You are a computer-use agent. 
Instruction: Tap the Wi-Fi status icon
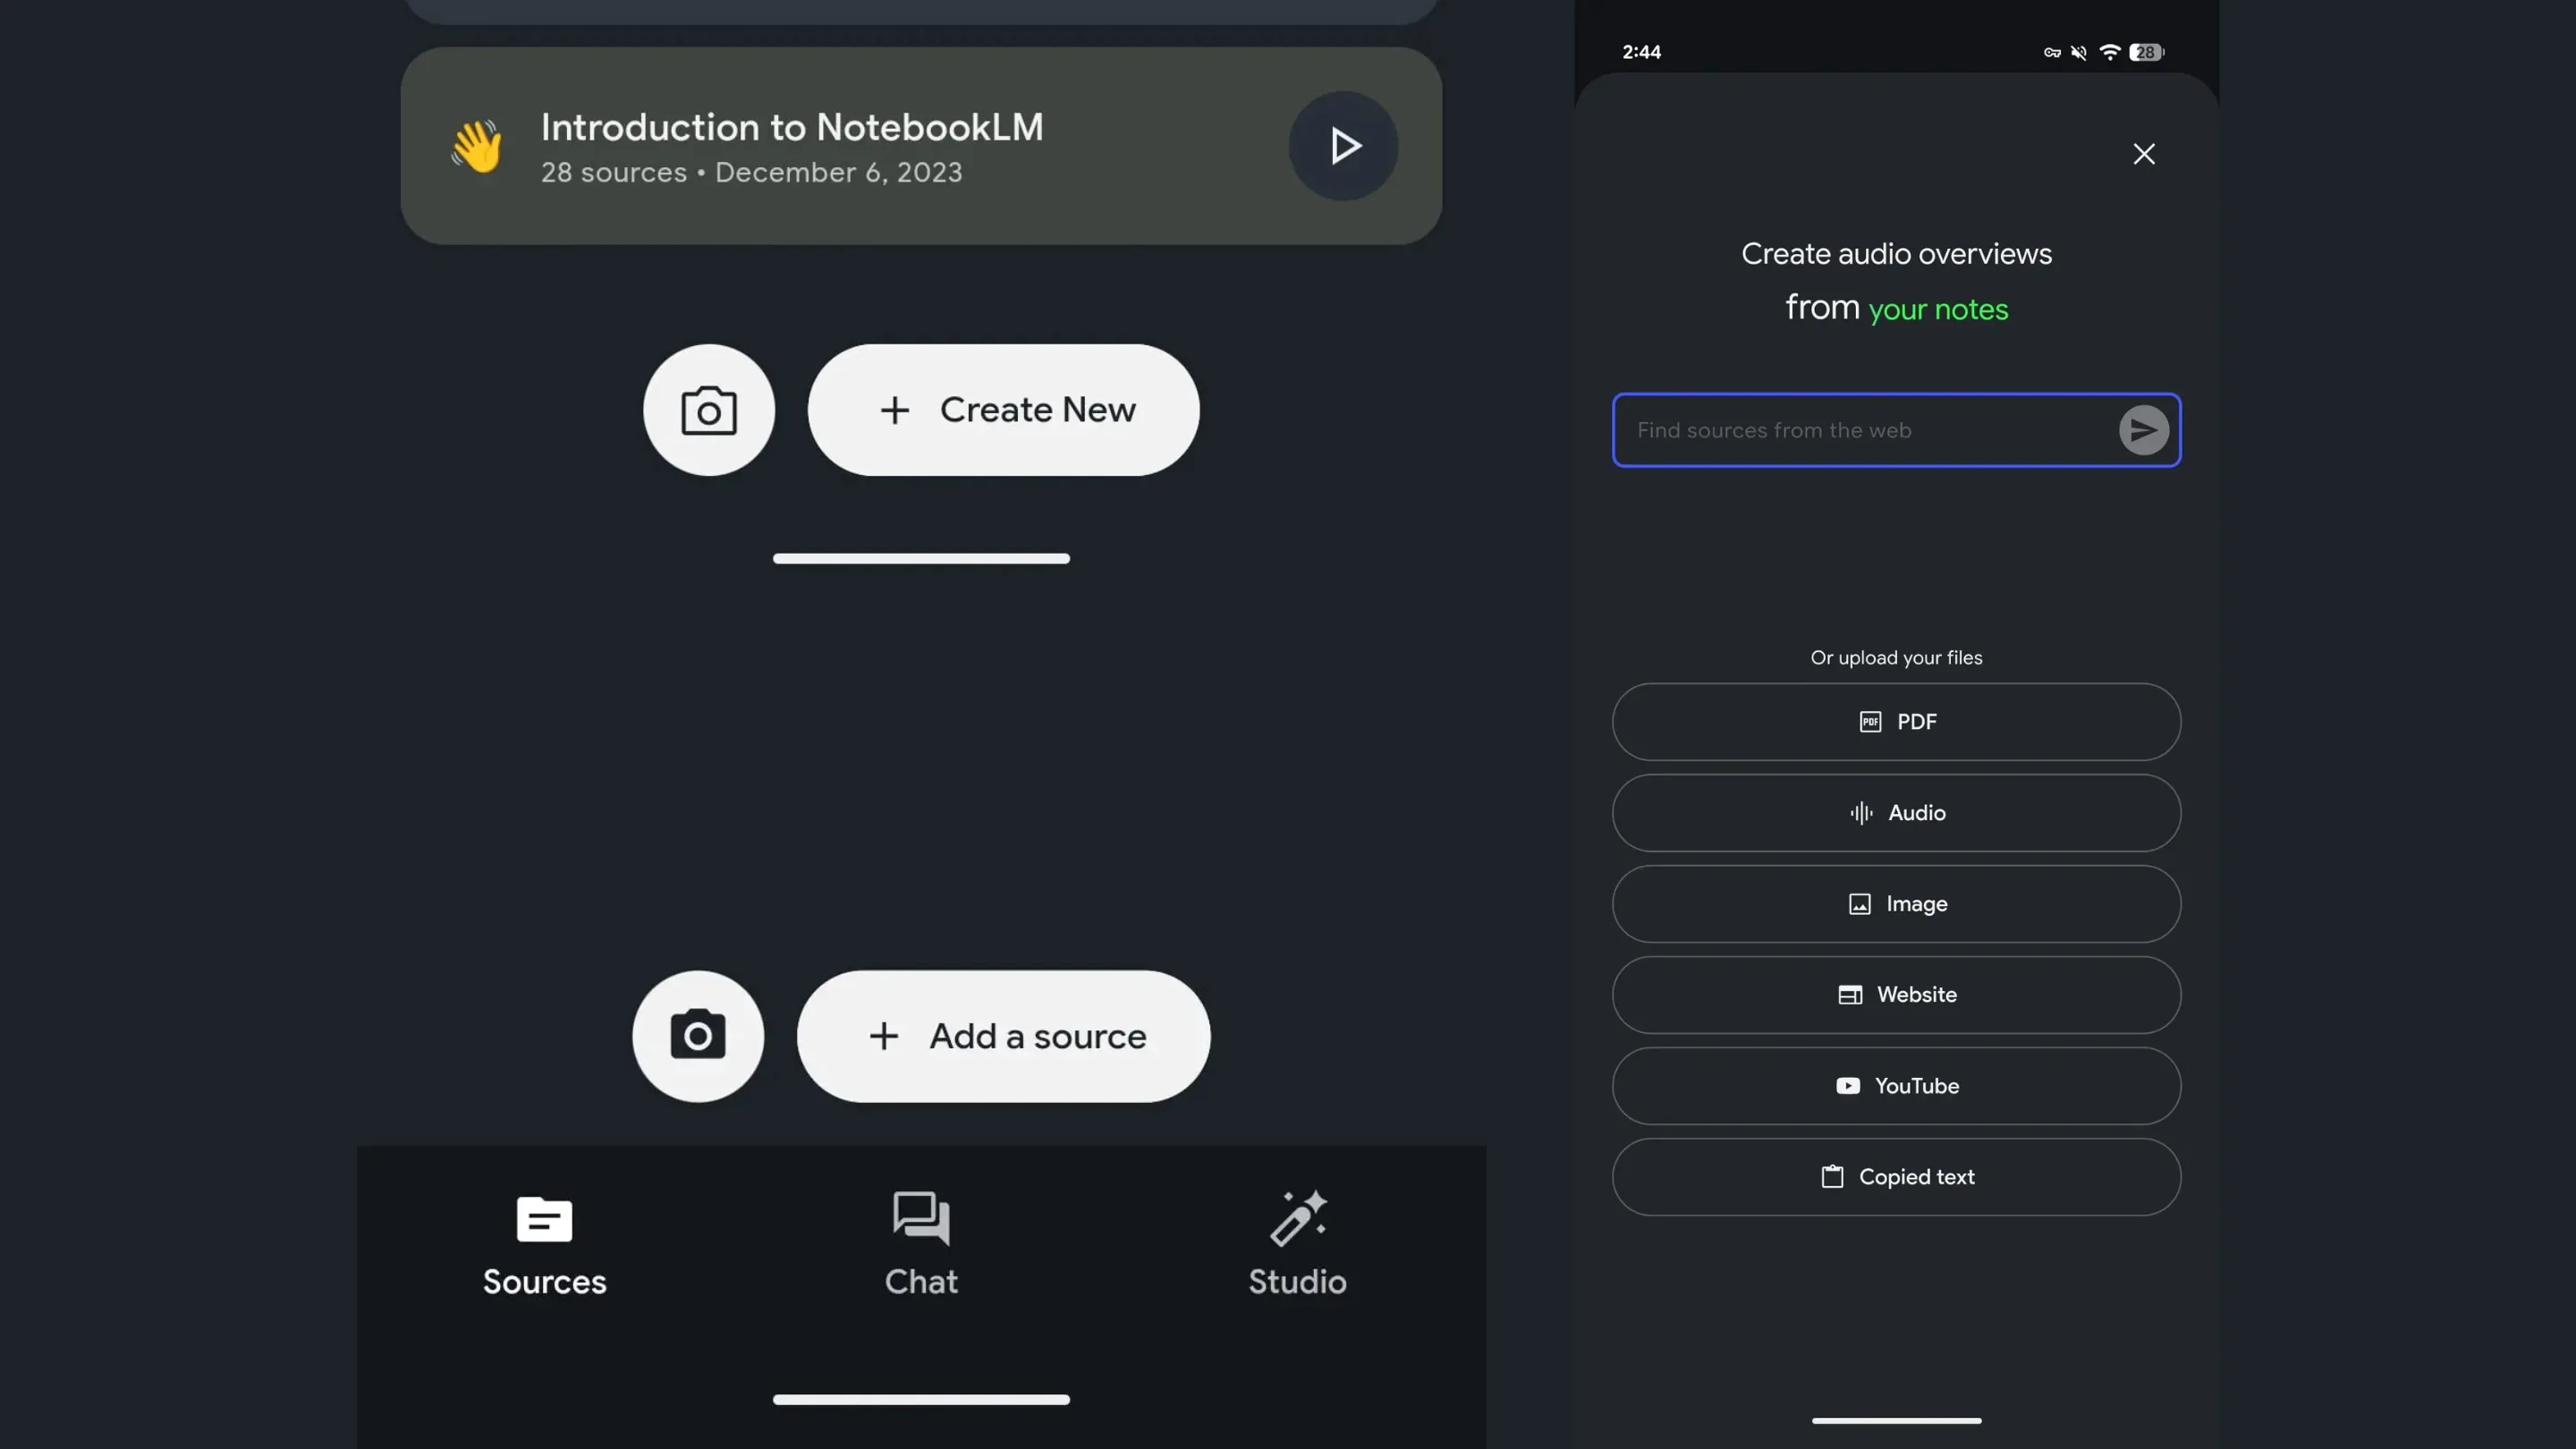(2109, 52)
